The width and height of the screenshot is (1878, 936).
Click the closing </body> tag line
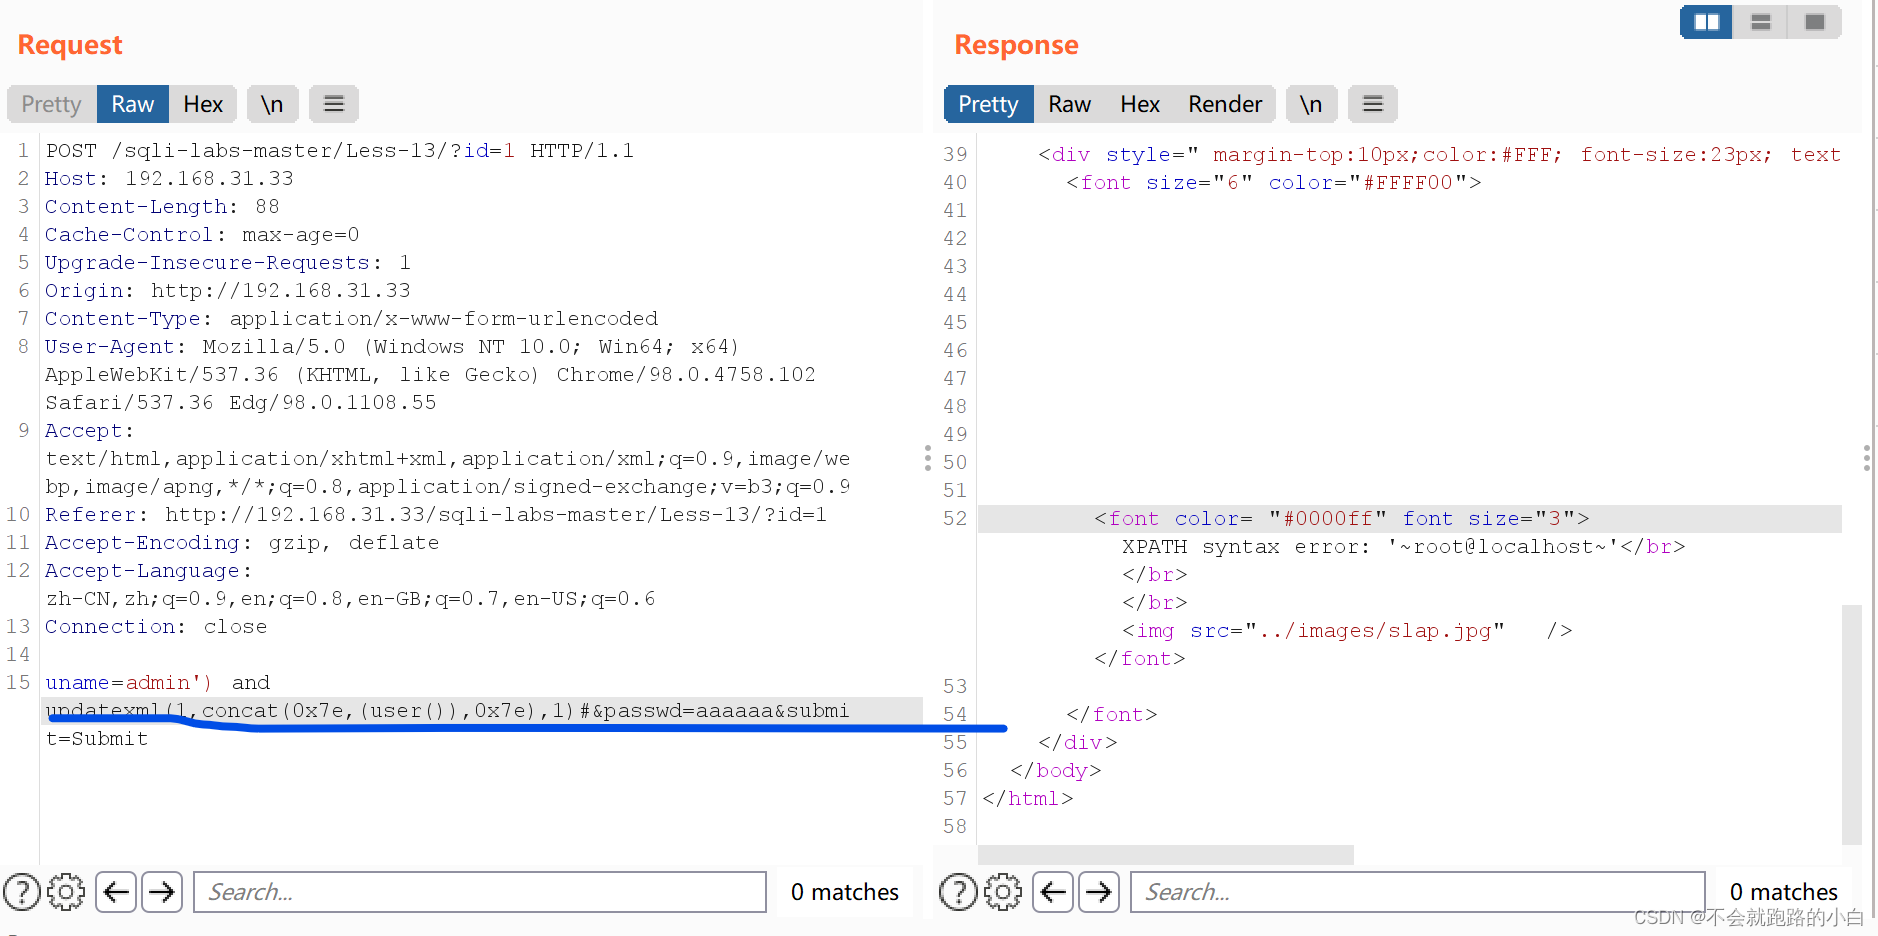coord(1056,771)
